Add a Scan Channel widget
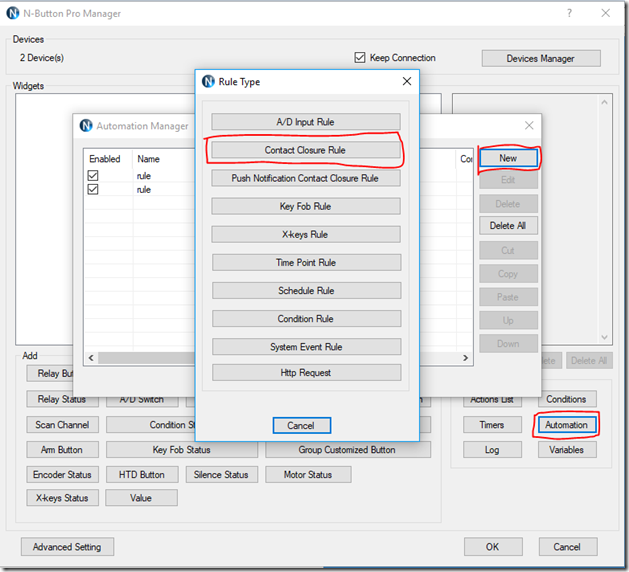 (62, 424)
